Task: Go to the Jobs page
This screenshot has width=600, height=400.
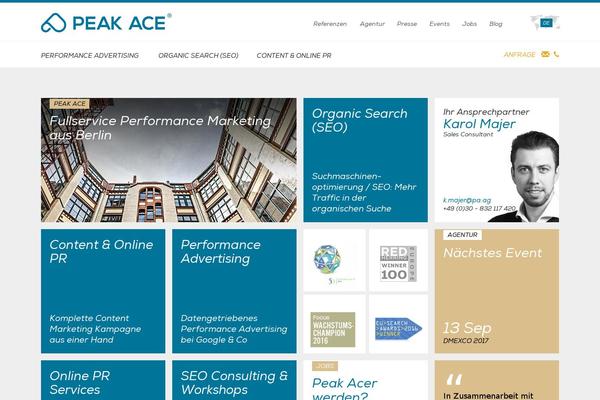Action: [469, 24]
